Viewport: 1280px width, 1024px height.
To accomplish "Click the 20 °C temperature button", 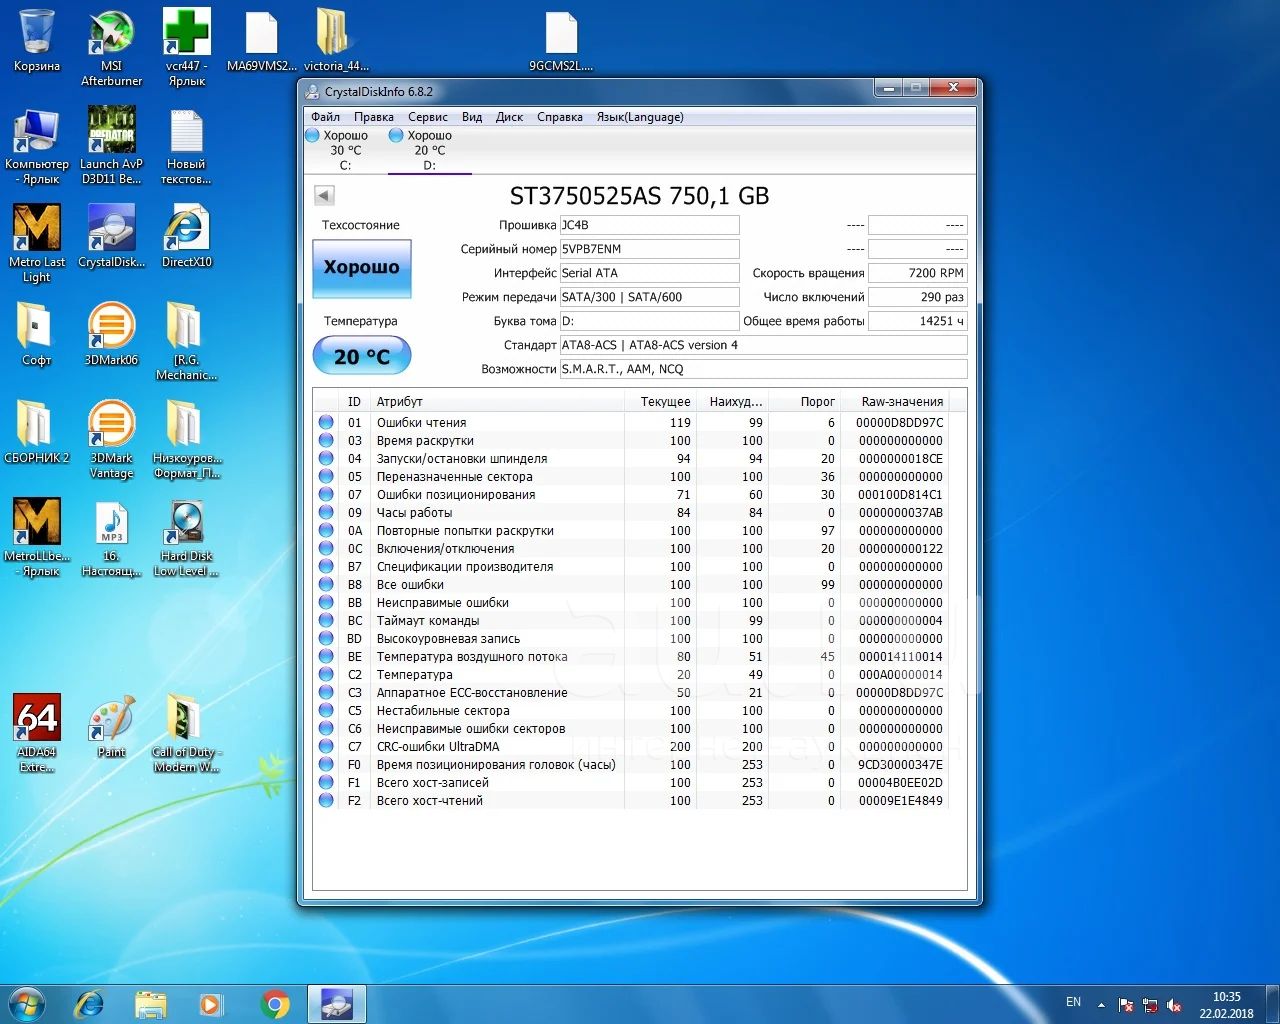I will 362,356.
